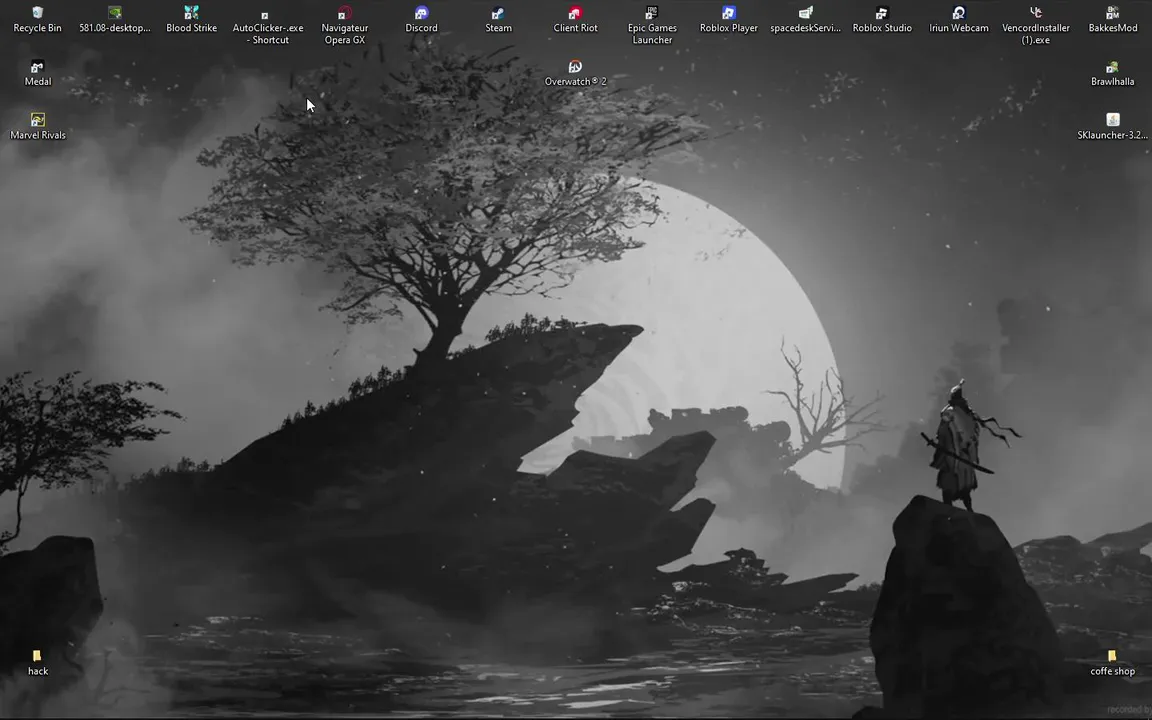The image size is (1152, 720).
Task: Click the coffe shop folder
Action: pyautogui.click(x=1112, y=662)
